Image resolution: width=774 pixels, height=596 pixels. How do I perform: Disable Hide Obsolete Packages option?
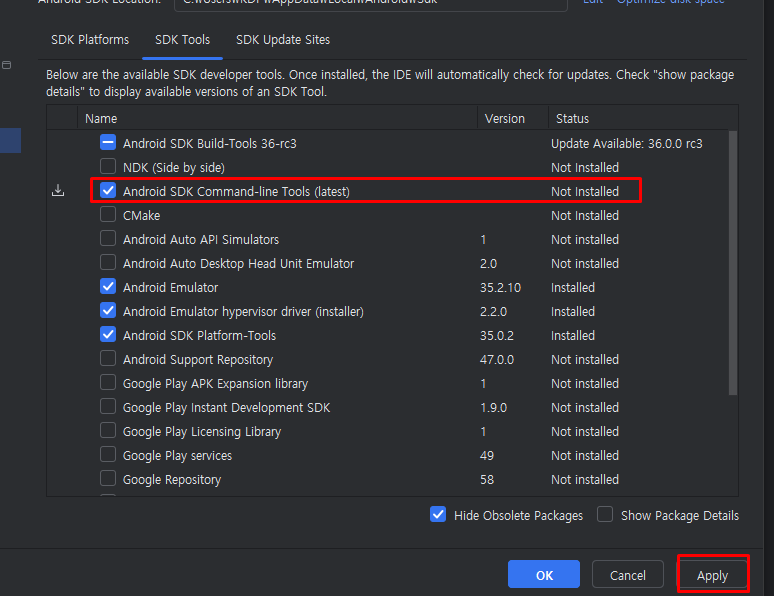coord(438,515)
